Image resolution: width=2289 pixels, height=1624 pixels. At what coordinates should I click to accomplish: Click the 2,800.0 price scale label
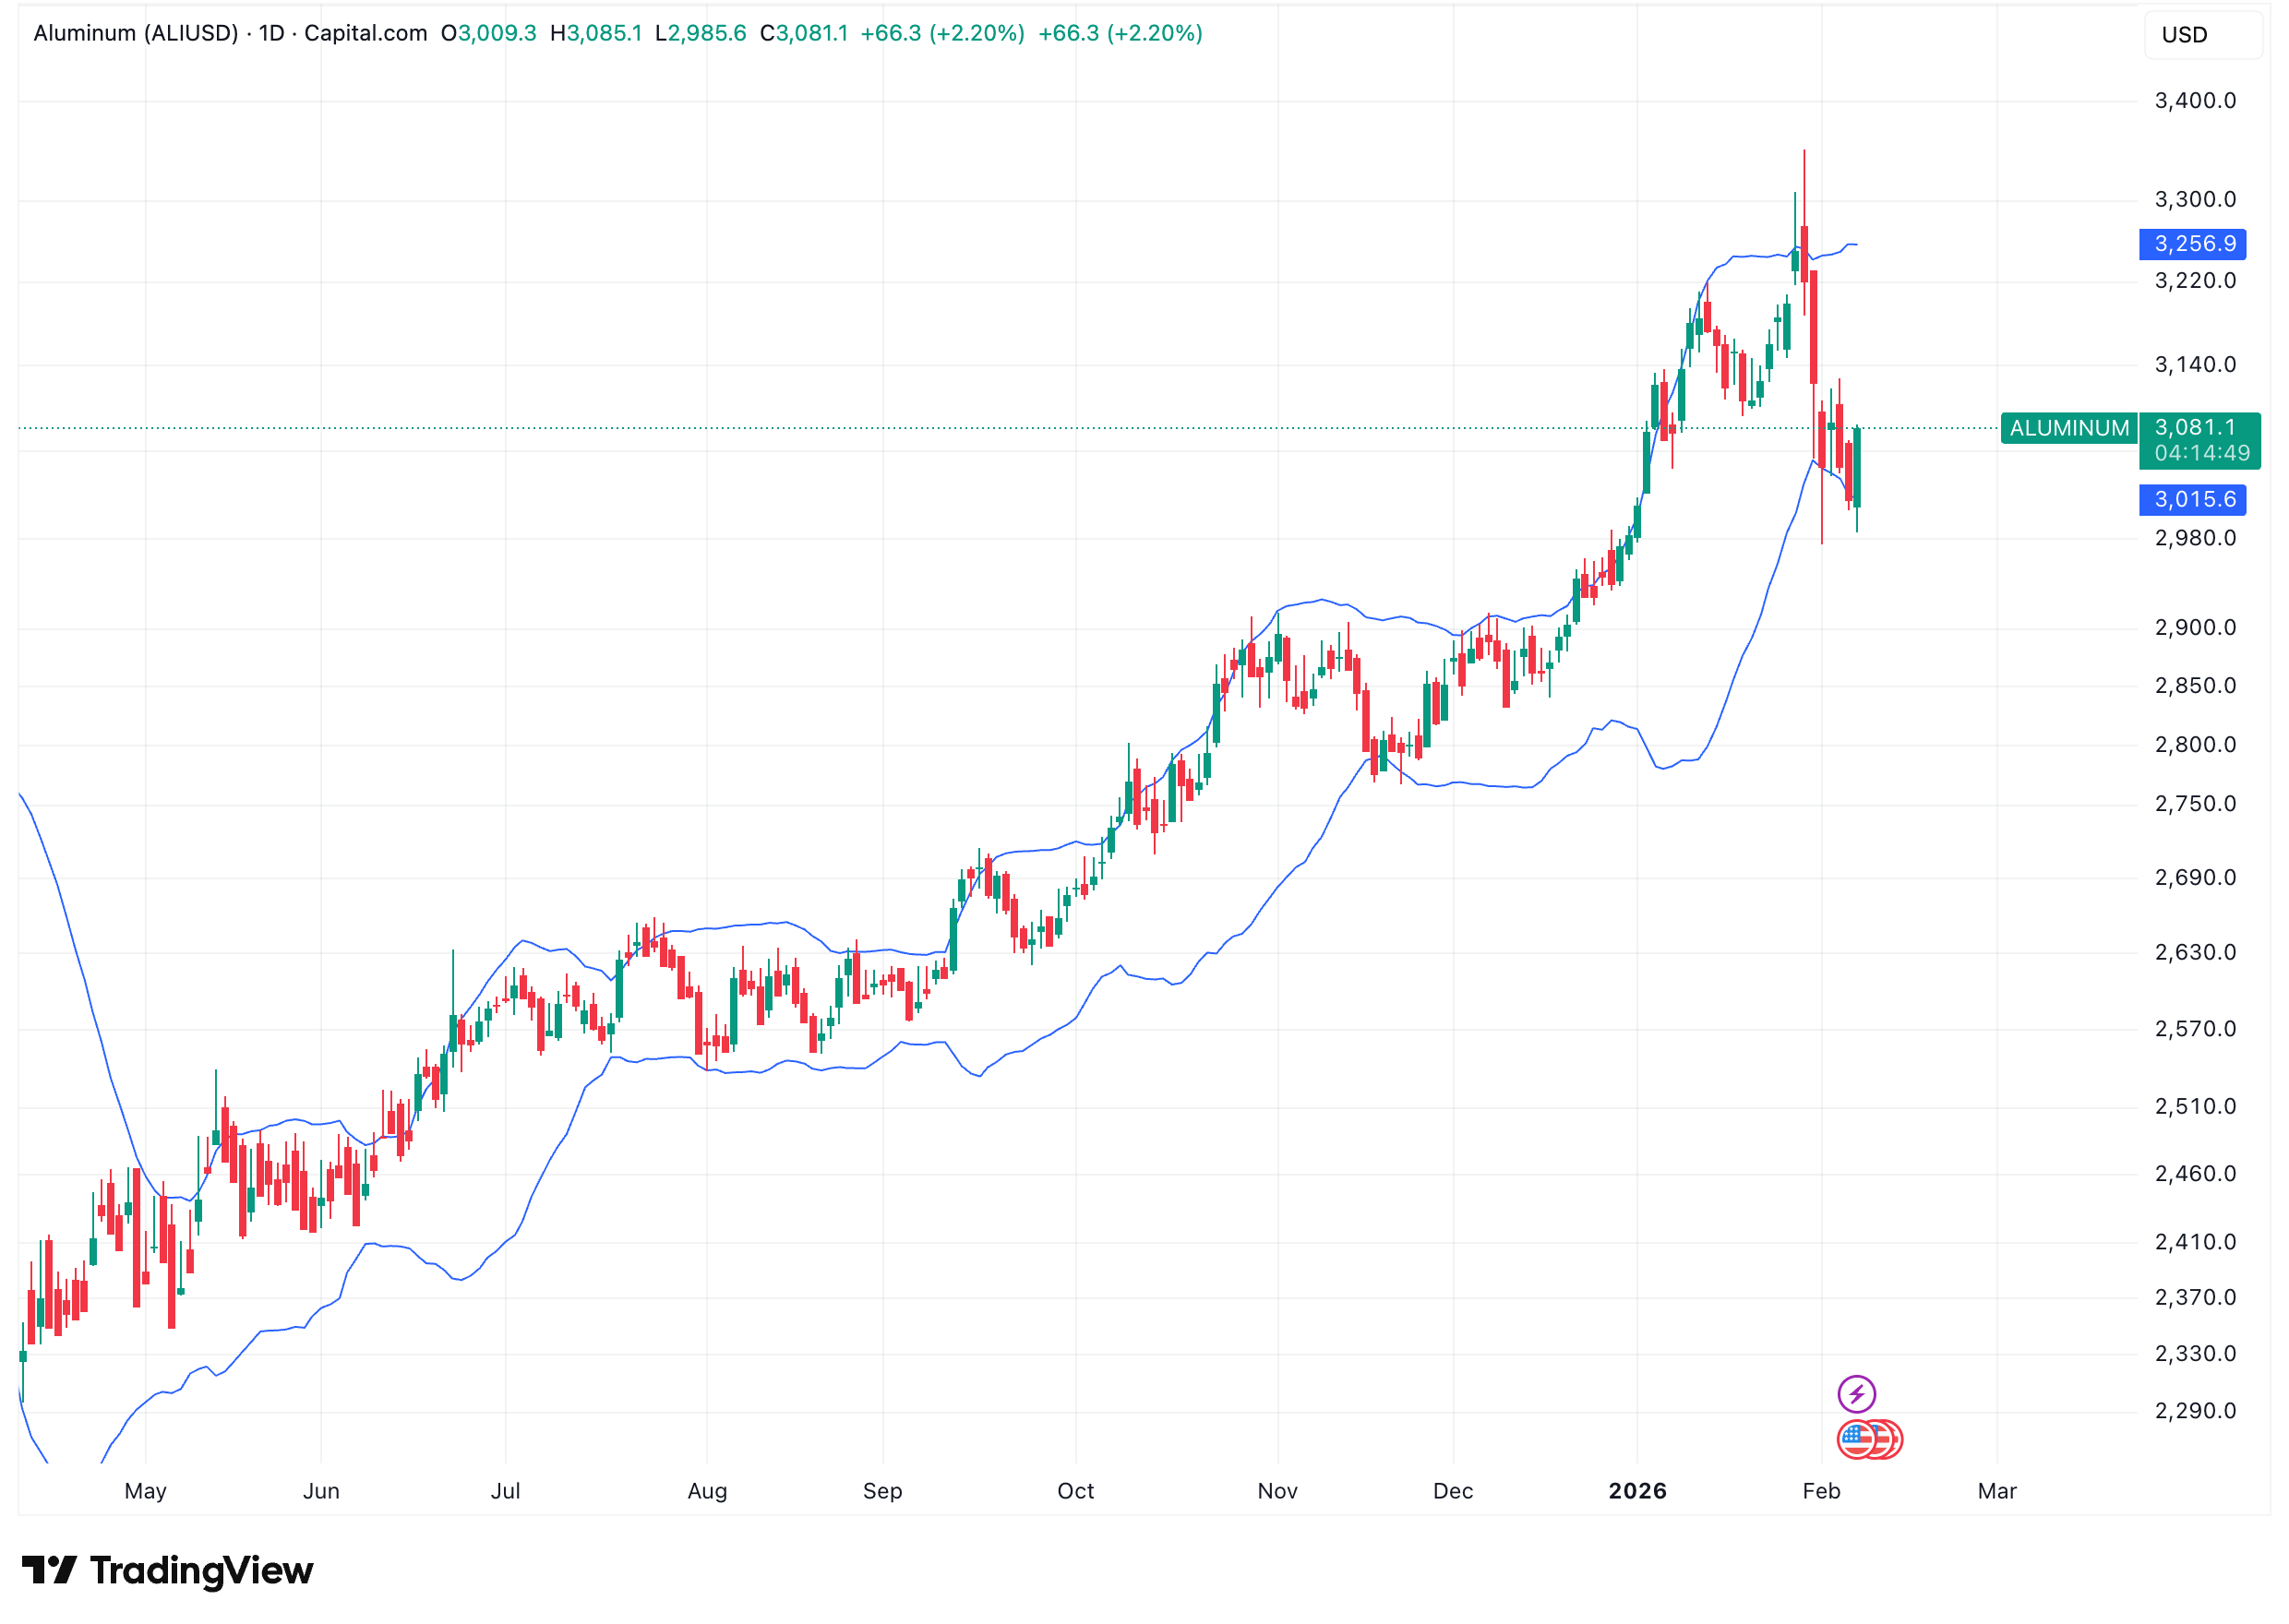click(2194, 744)
